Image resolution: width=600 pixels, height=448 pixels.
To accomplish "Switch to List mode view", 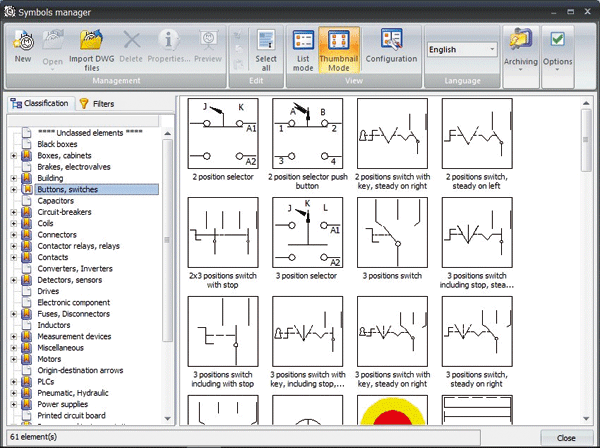I will pyautogui.click(x=303, y=50).
